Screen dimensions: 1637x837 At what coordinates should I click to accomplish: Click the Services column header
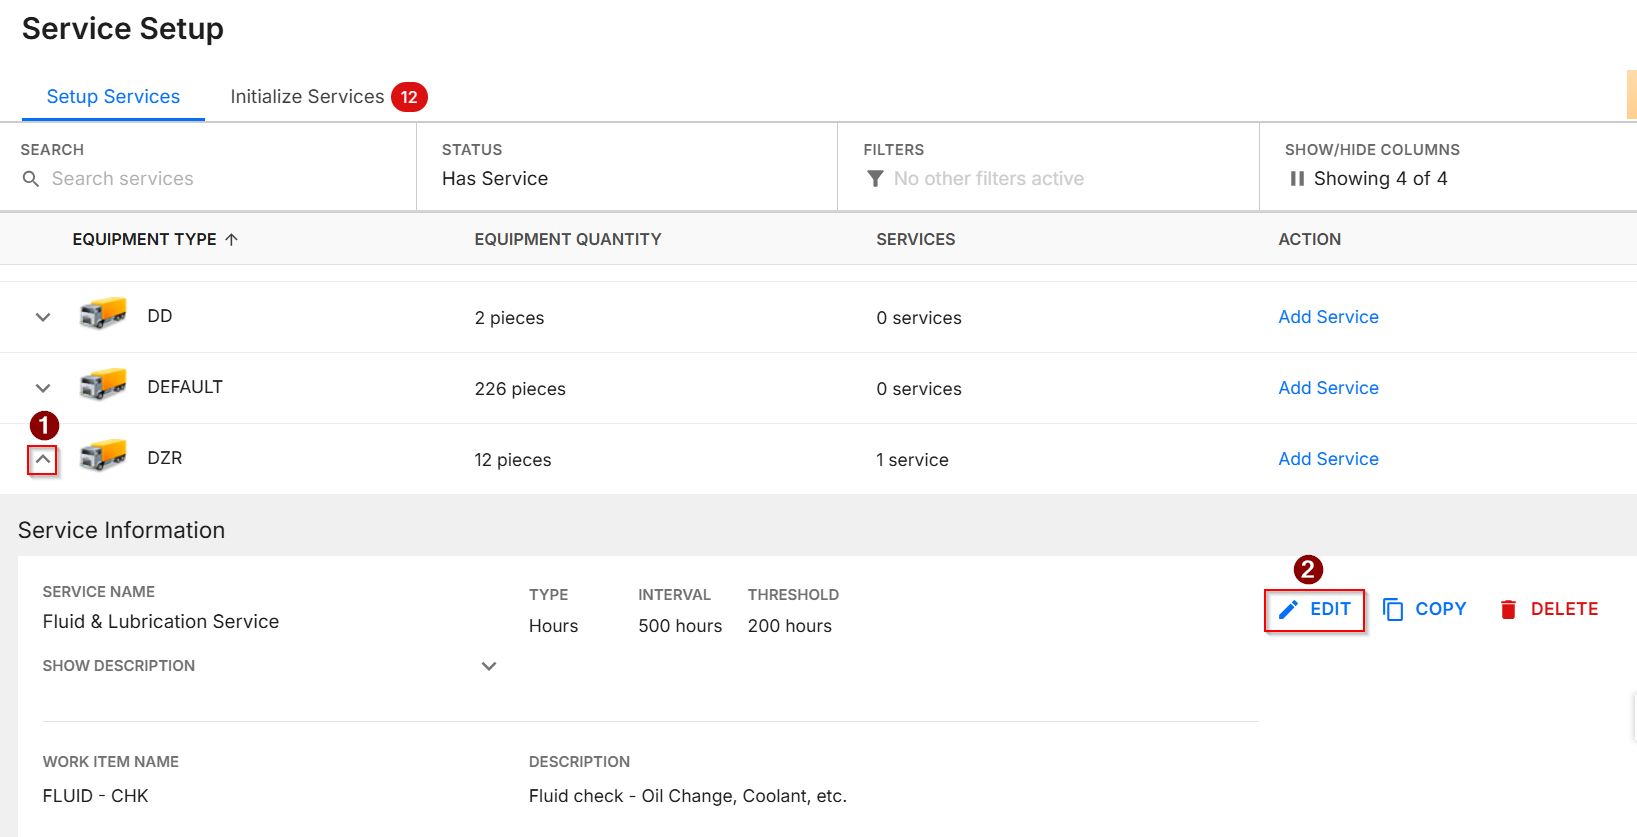(x=916, y=240)
